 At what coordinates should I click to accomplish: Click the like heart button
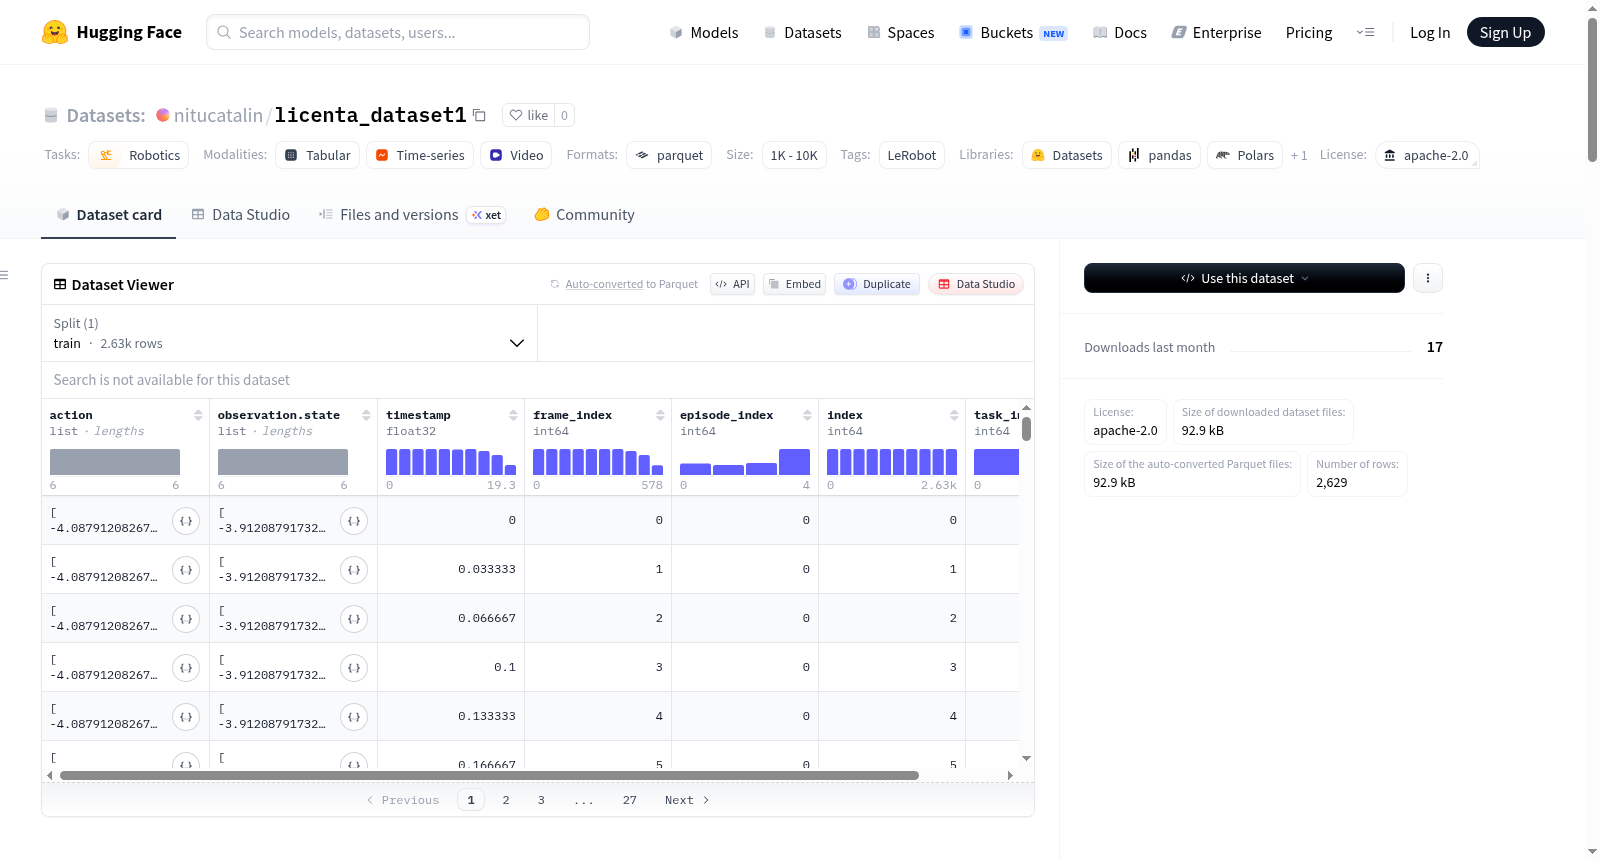click(529, 115)
